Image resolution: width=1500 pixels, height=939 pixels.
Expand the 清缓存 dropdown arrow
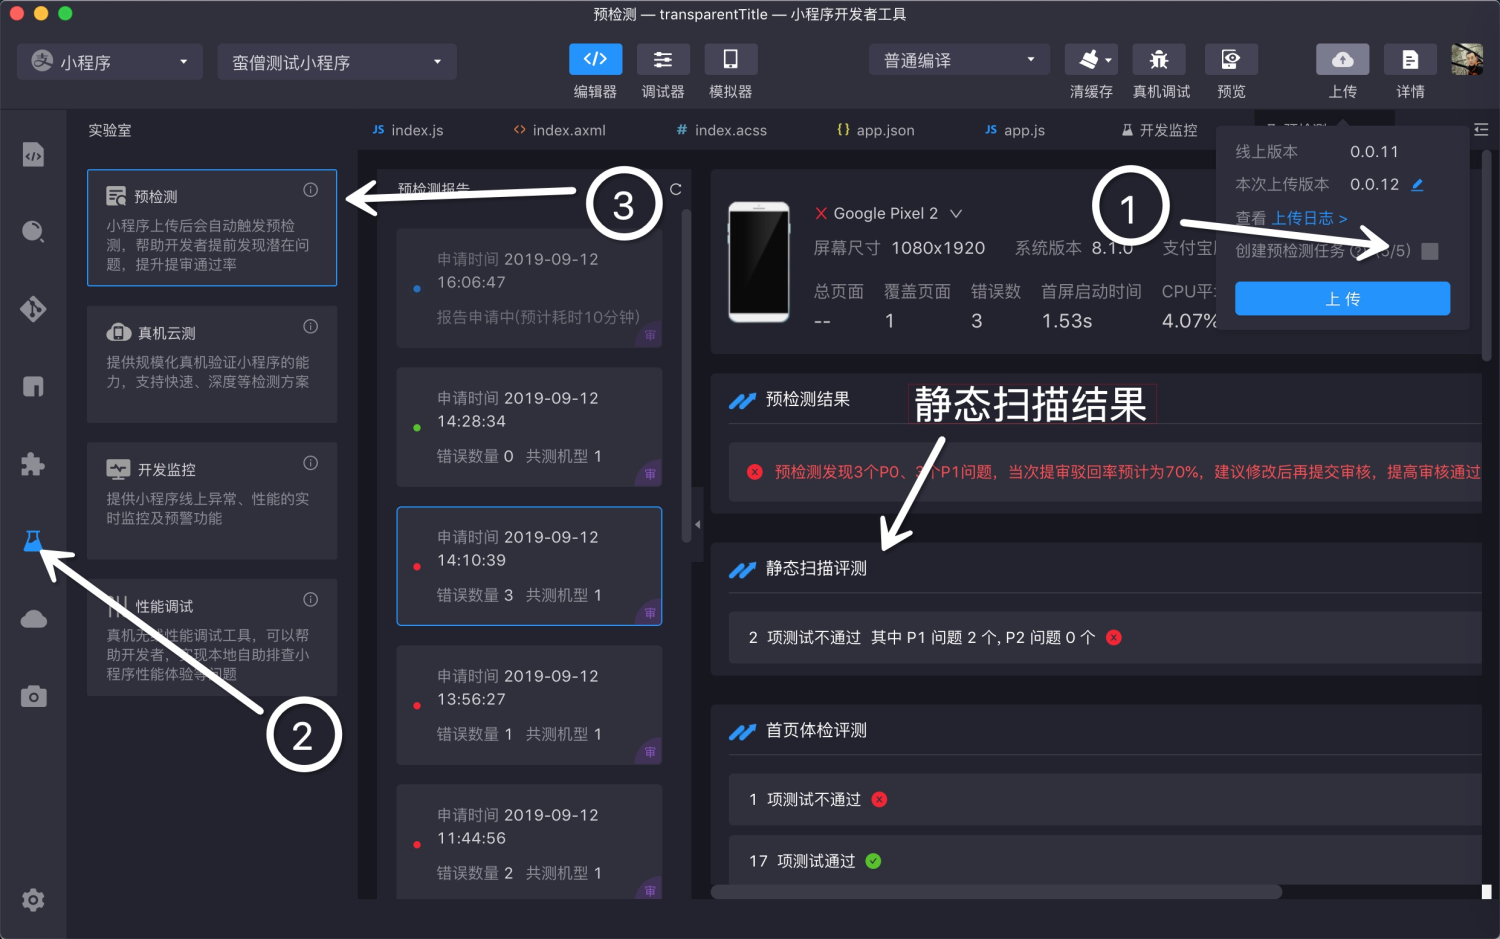(1109, 60)
